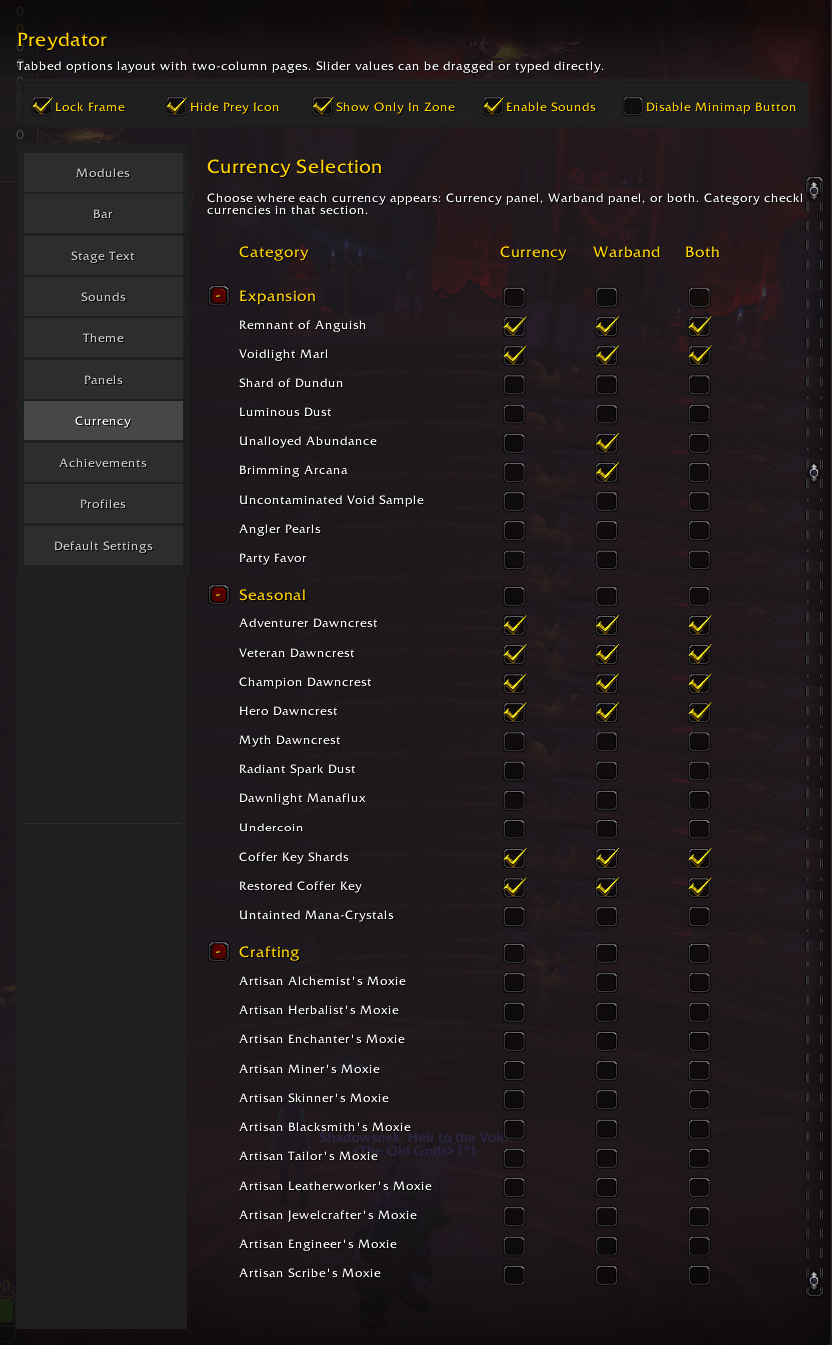Image resolution: width=832 pixels, height=1345 pixels.
Task: Check Angler Pearls Warband checkbox
Action: point(607,530)
